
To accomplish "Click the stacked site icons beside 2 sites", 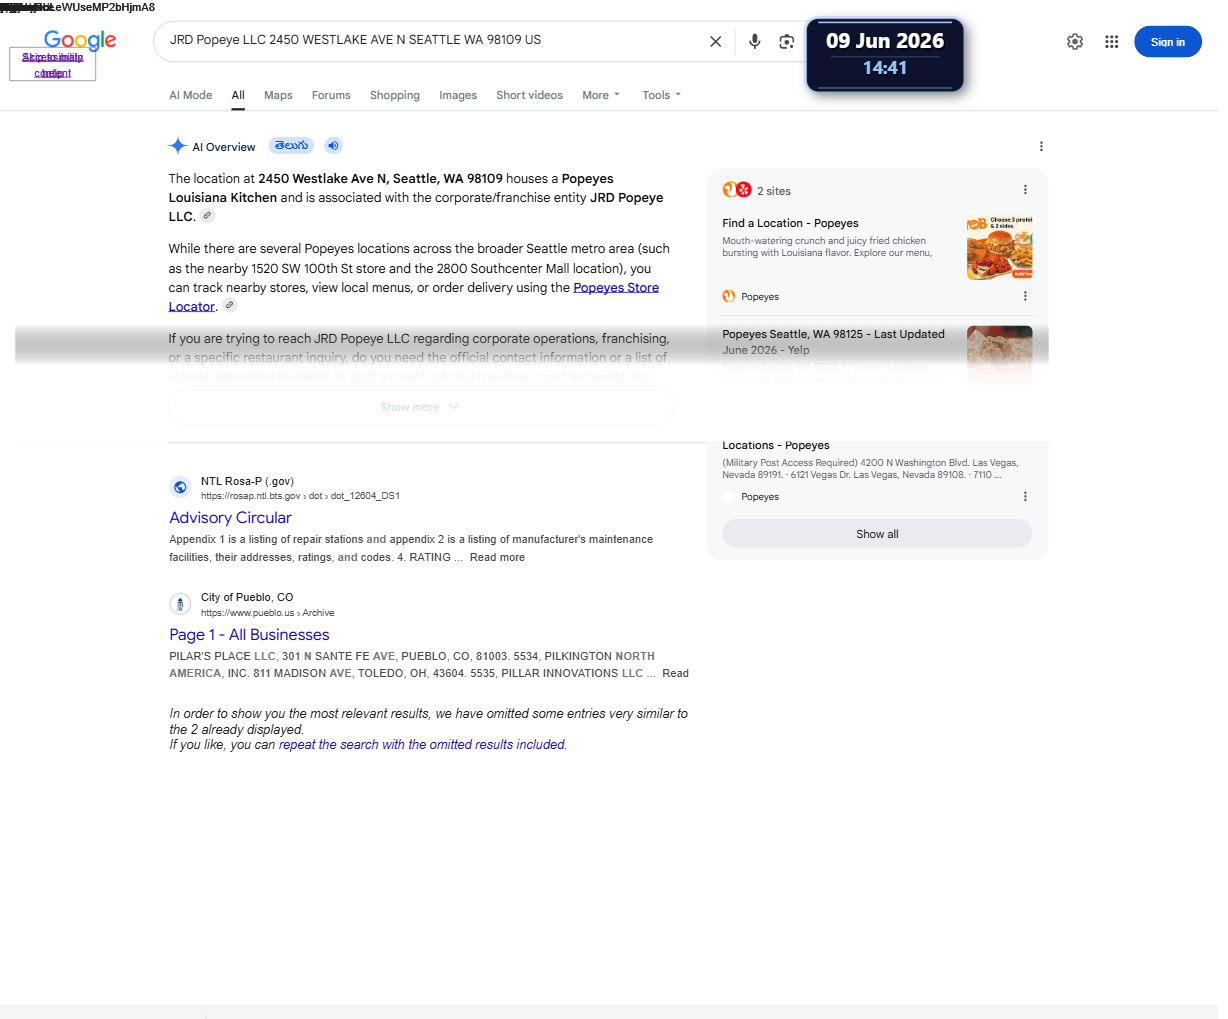I will (737, 190).
